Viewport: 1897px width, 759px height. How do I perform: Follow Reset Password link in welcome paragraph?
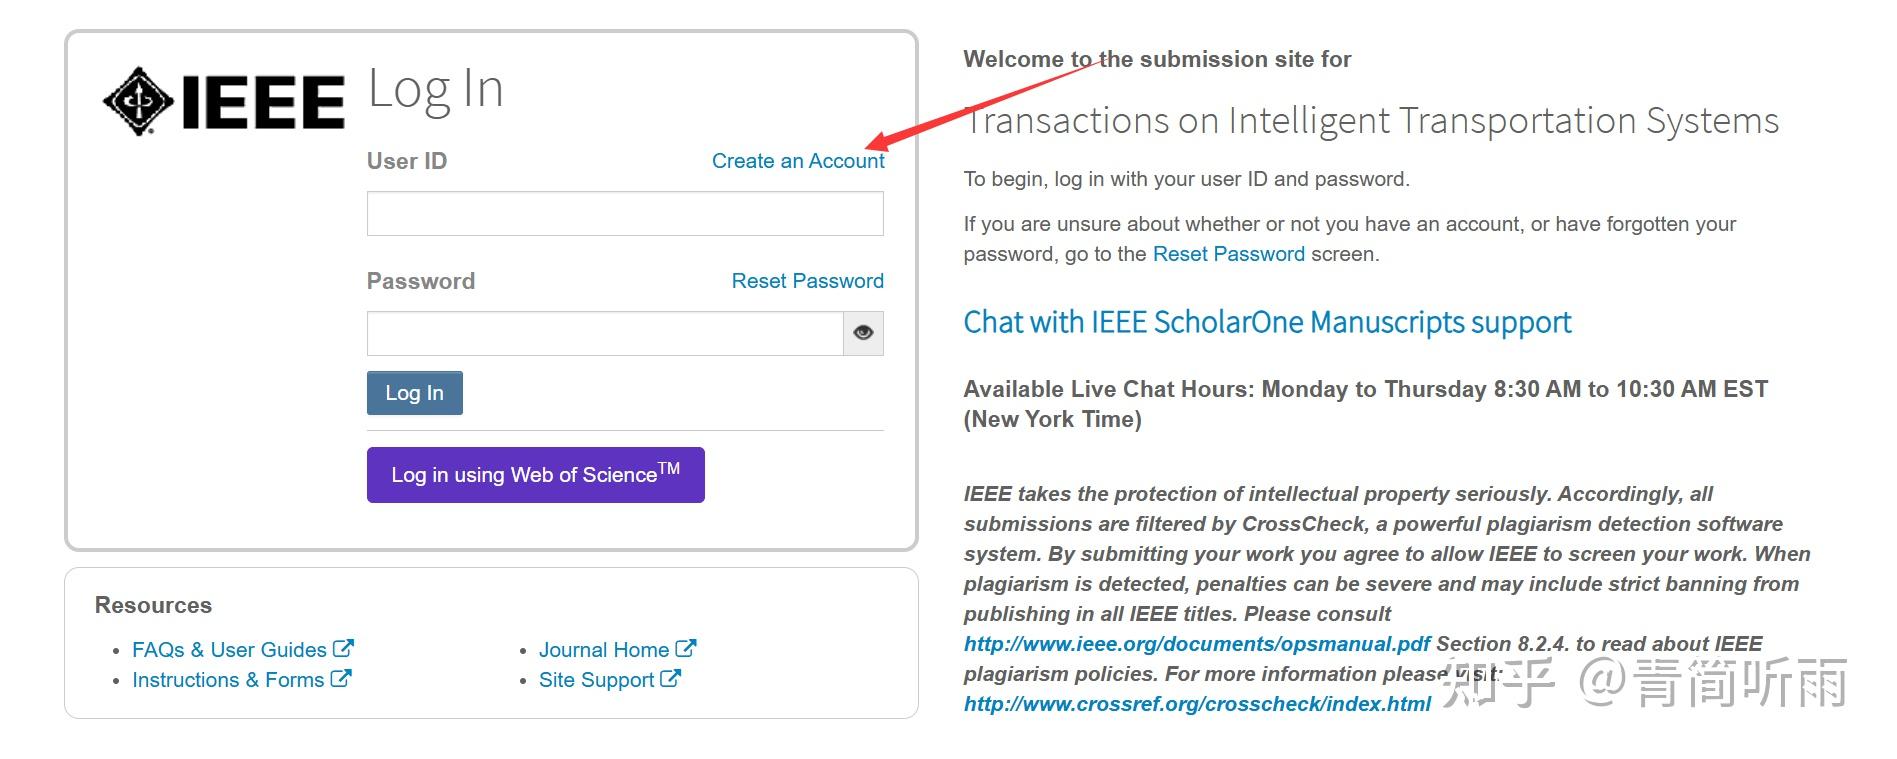(1228, 254)
